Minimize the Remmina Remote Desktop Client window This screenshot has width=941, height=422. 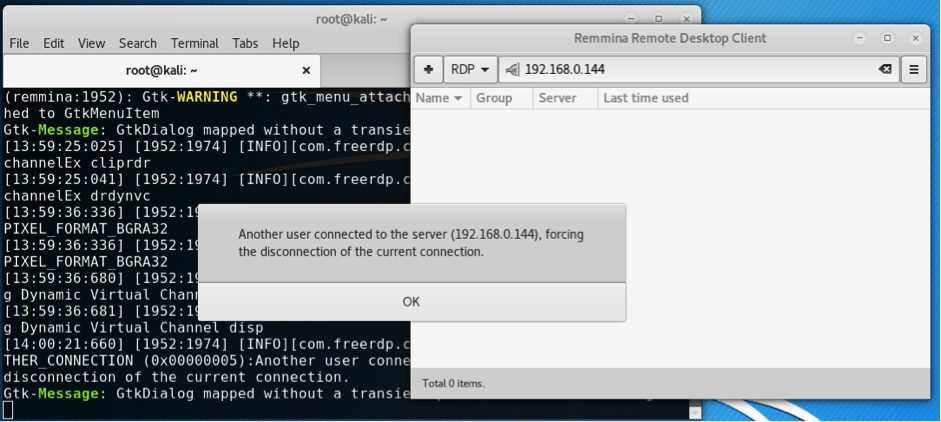tap(858, 38)
